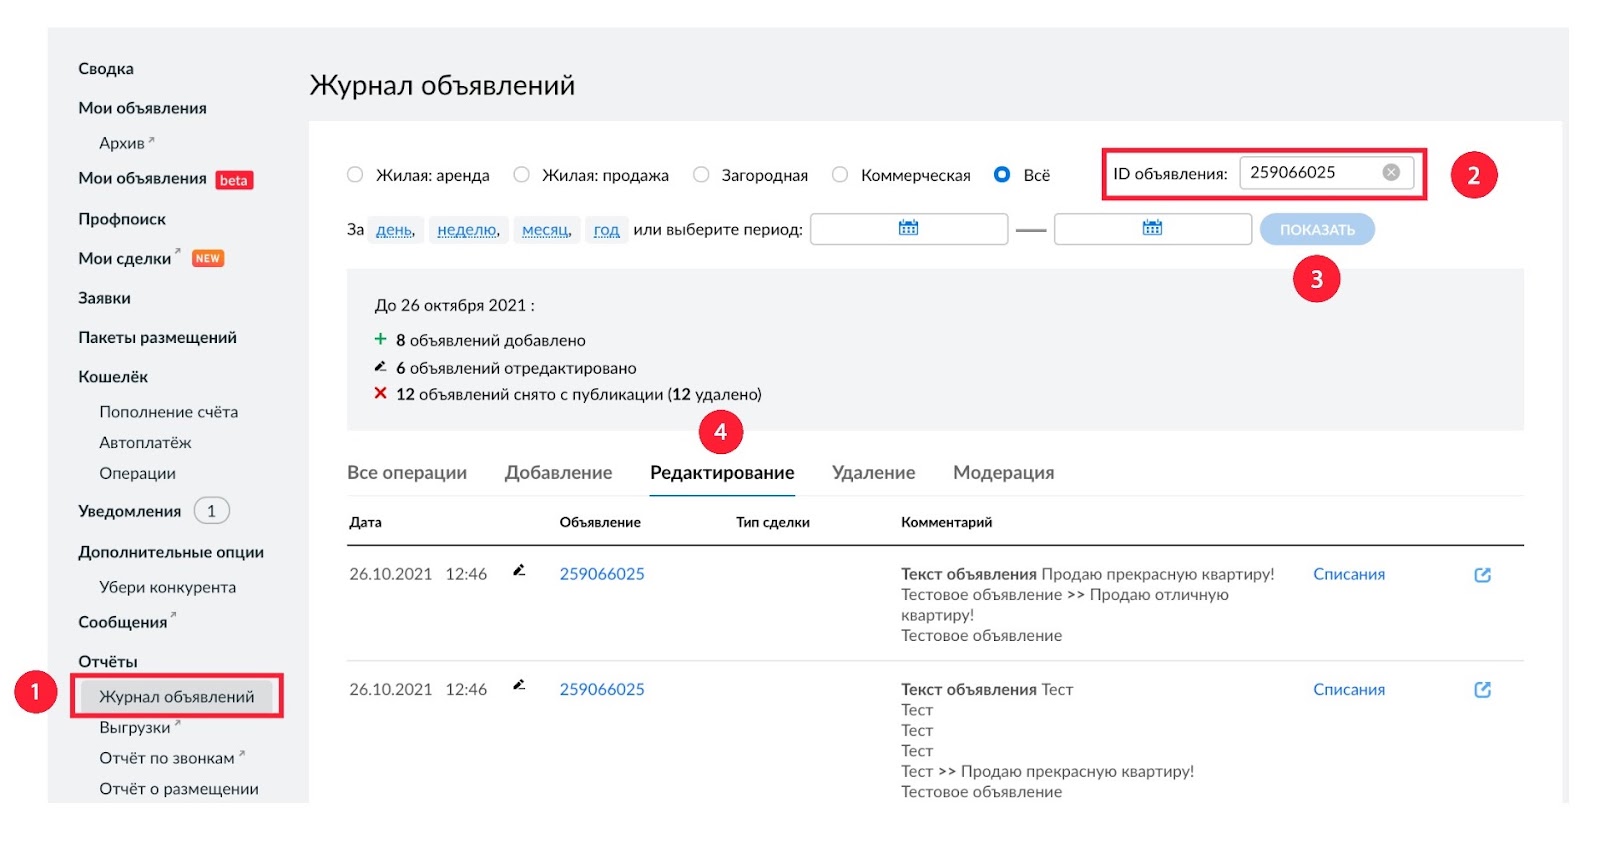Filter by месяц period link
The image size is (1600, 843).
[x=546, y=230]
